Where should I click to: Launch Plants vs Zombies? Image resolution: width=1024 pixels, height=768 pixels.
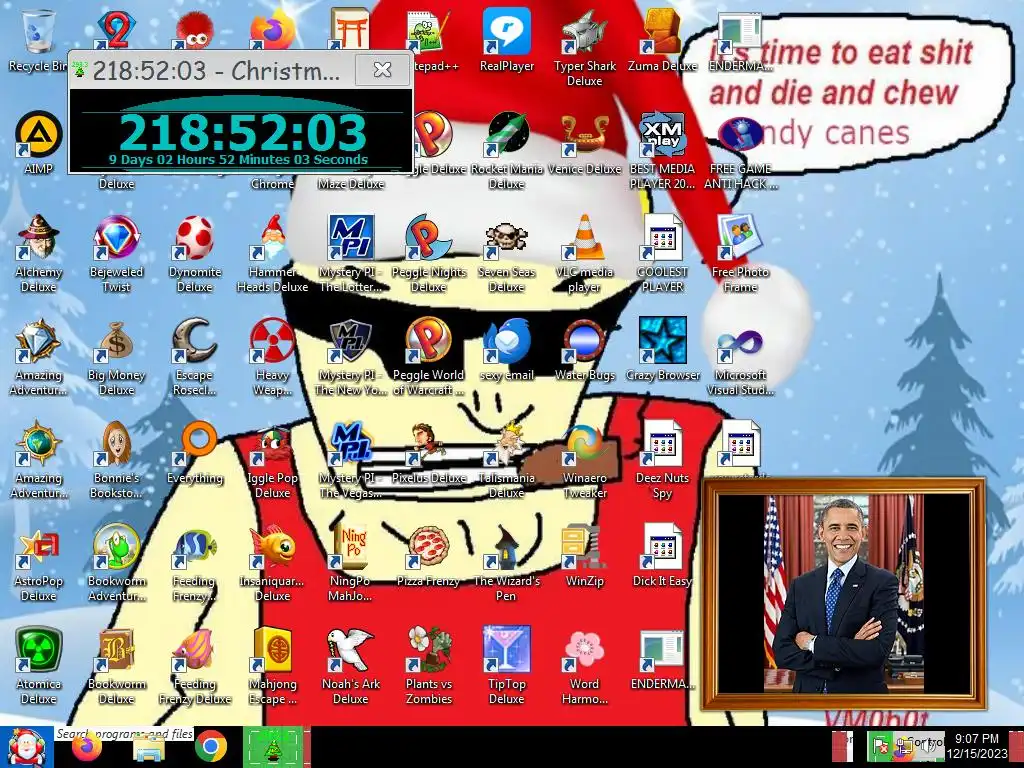[x=428, y=667]
